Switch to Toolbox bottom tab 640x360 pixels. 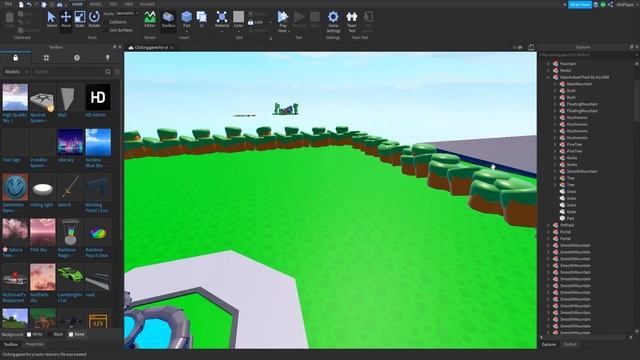(11, 344)
